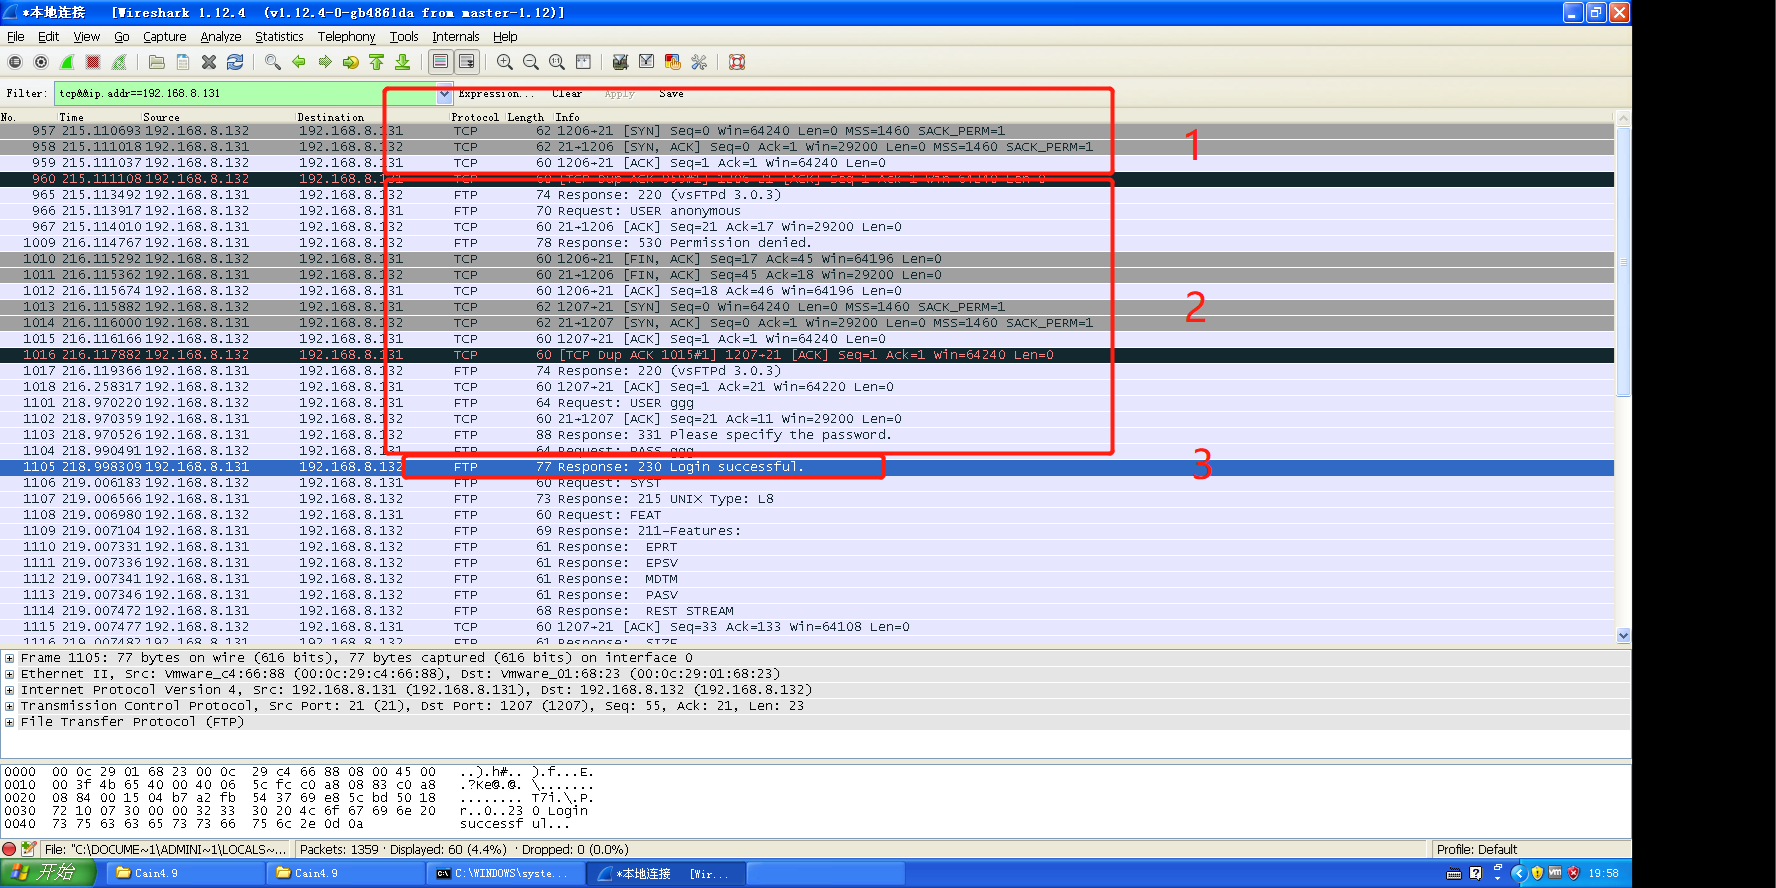Start a new live capture
1776x888 pixels.
[x=67, y=62]
